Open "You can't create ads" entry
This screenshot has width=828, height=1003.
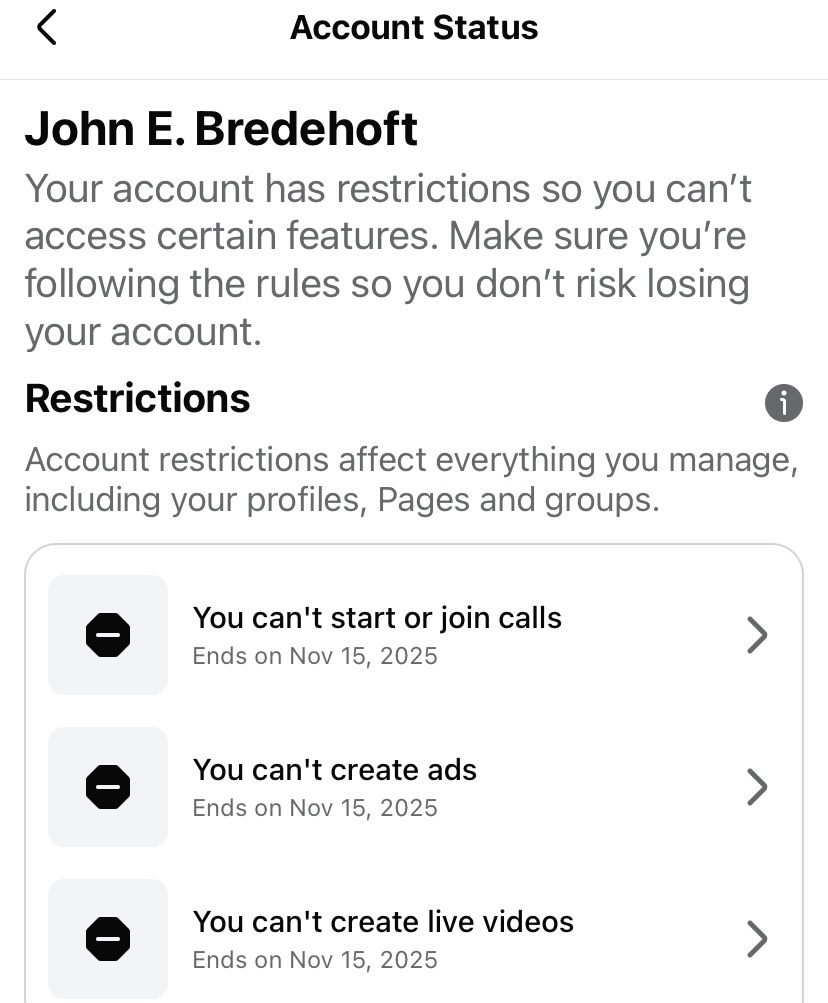pyautogui.click(x=334, y=770)
